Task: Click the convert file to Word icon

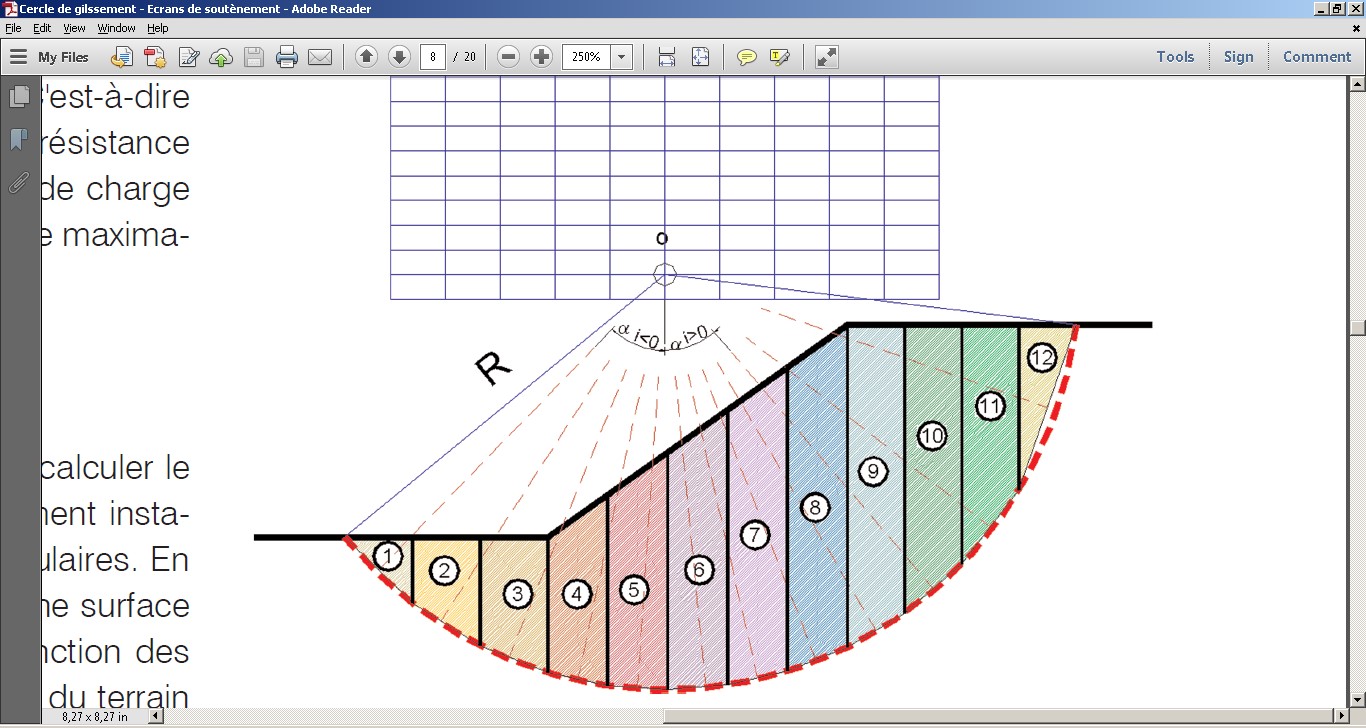Action: tap(122, 57)
